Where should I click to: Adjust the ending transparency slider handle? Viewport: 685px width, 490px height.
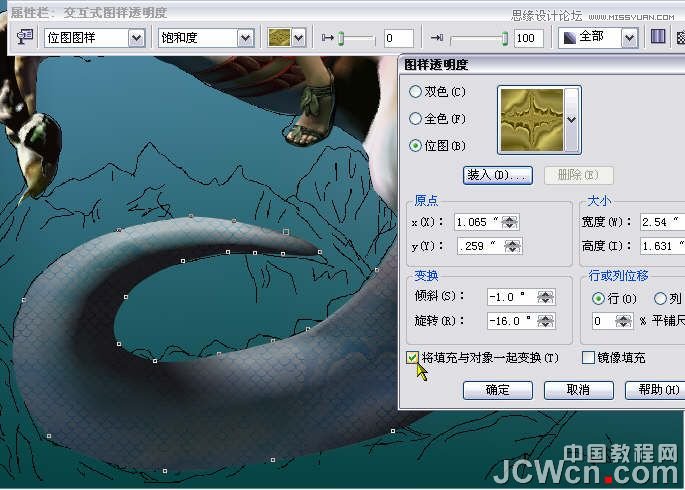coord(505,38)
